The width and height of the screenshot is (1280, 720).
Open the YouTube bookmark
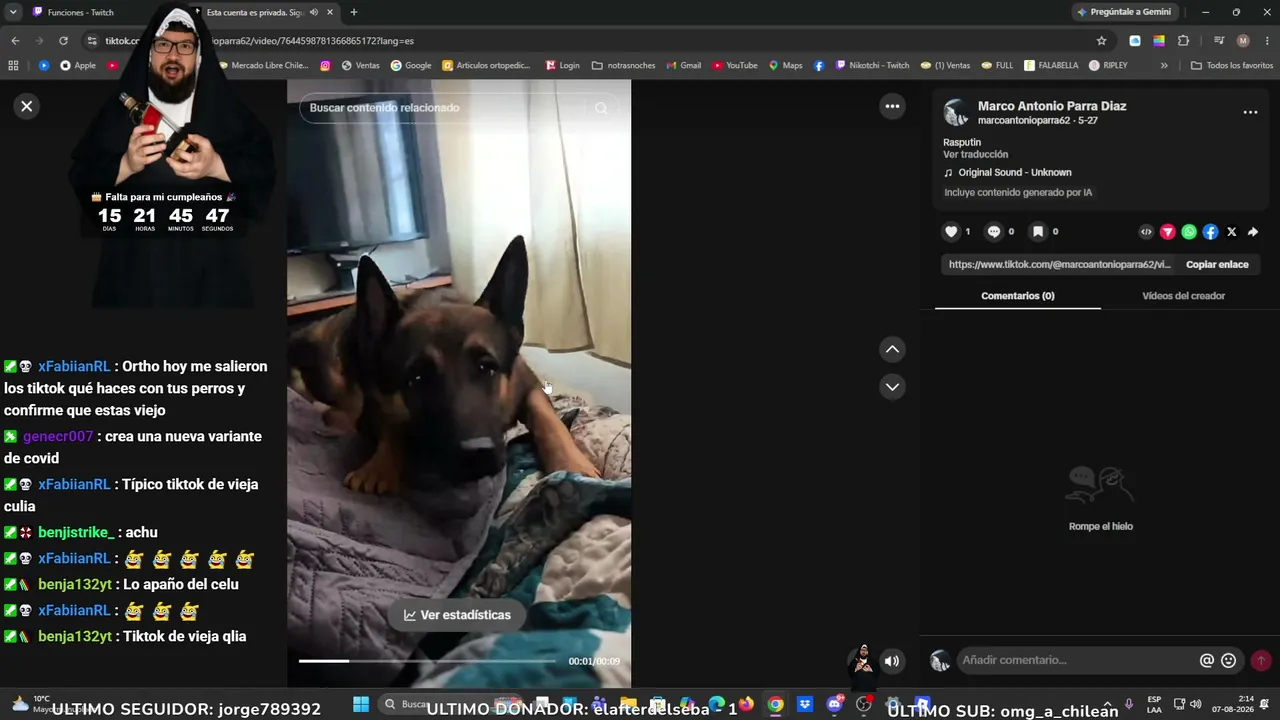[734, 66]
